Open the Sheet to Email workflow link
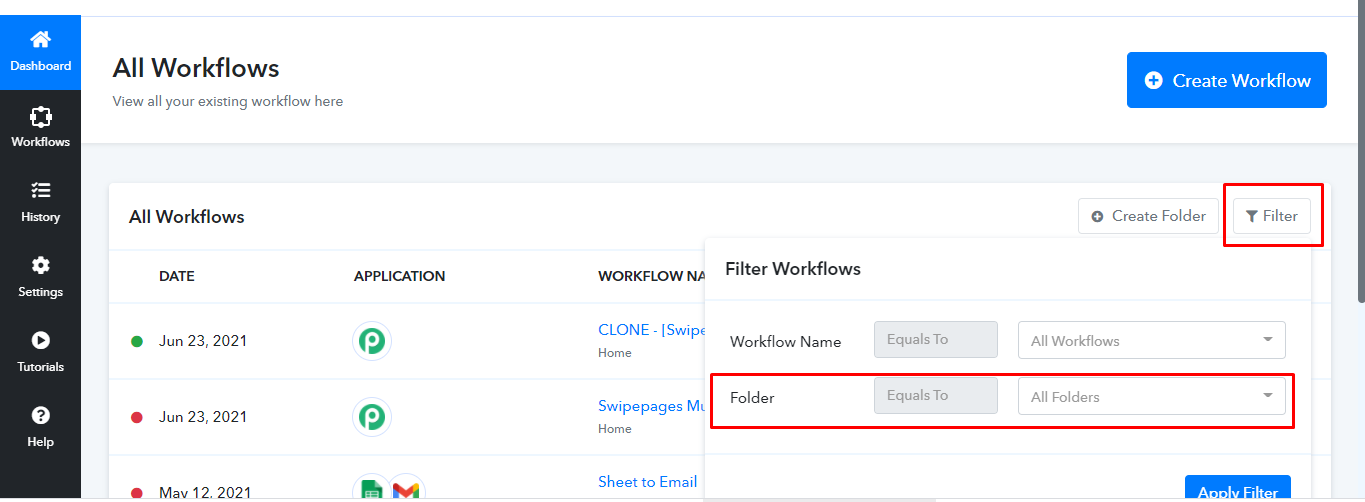The width and height of the screenshot is (1365, 502). (647, 482)
